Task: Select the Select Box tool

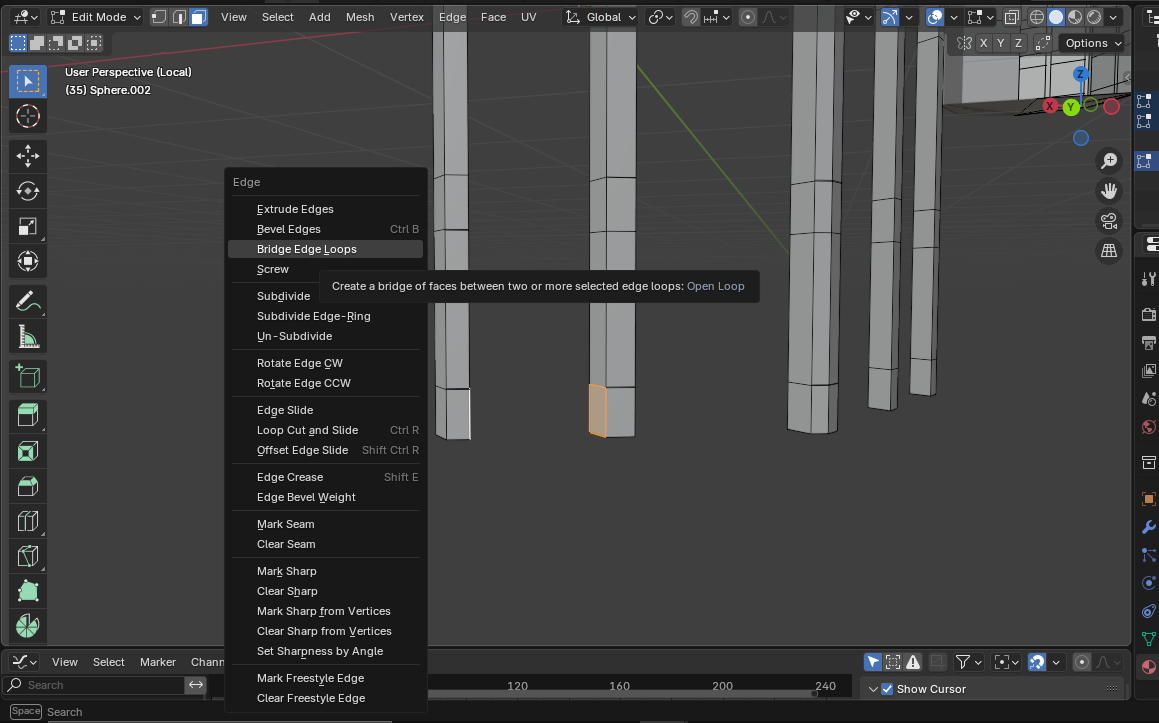Action: (27, 81)
